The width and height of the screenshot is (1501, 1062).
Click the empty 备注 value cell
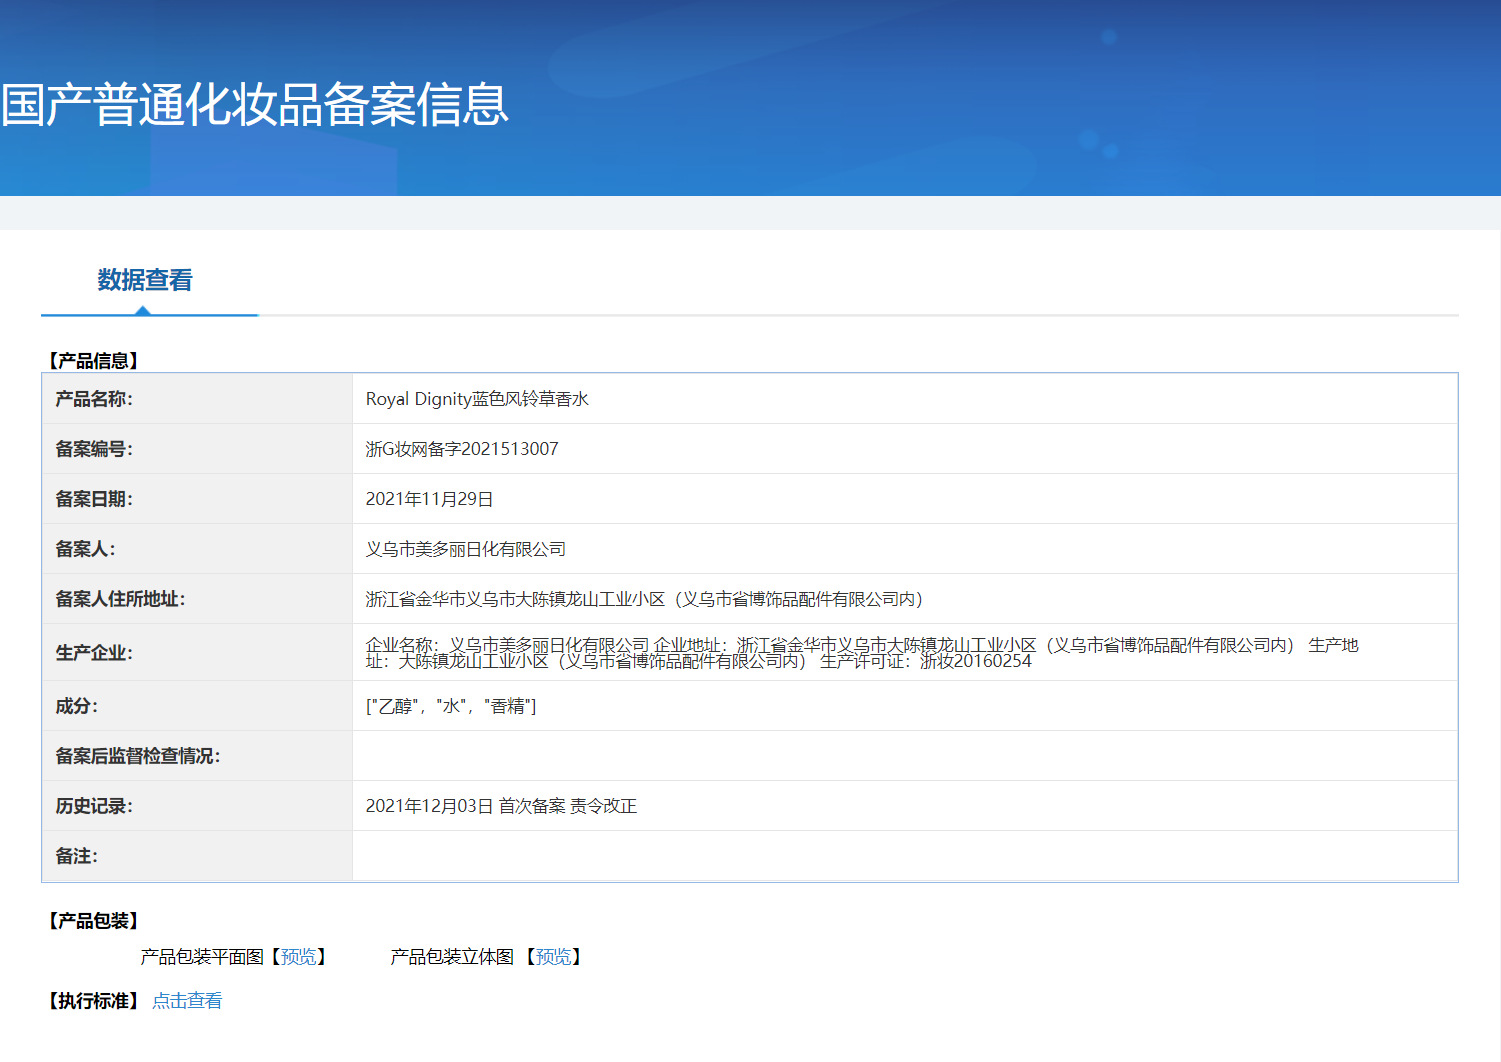[x=905, y=856]
